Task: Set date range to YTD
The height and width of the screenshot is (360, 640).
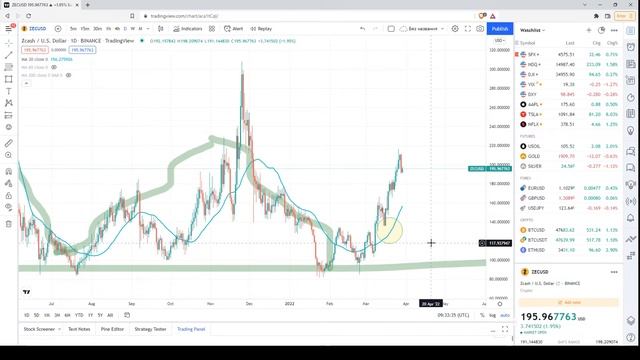Action: [79, 315]
